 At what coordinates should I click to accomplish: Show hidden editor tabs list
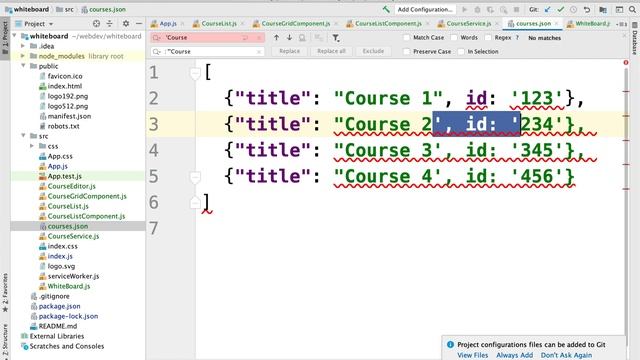pos(622,24)
